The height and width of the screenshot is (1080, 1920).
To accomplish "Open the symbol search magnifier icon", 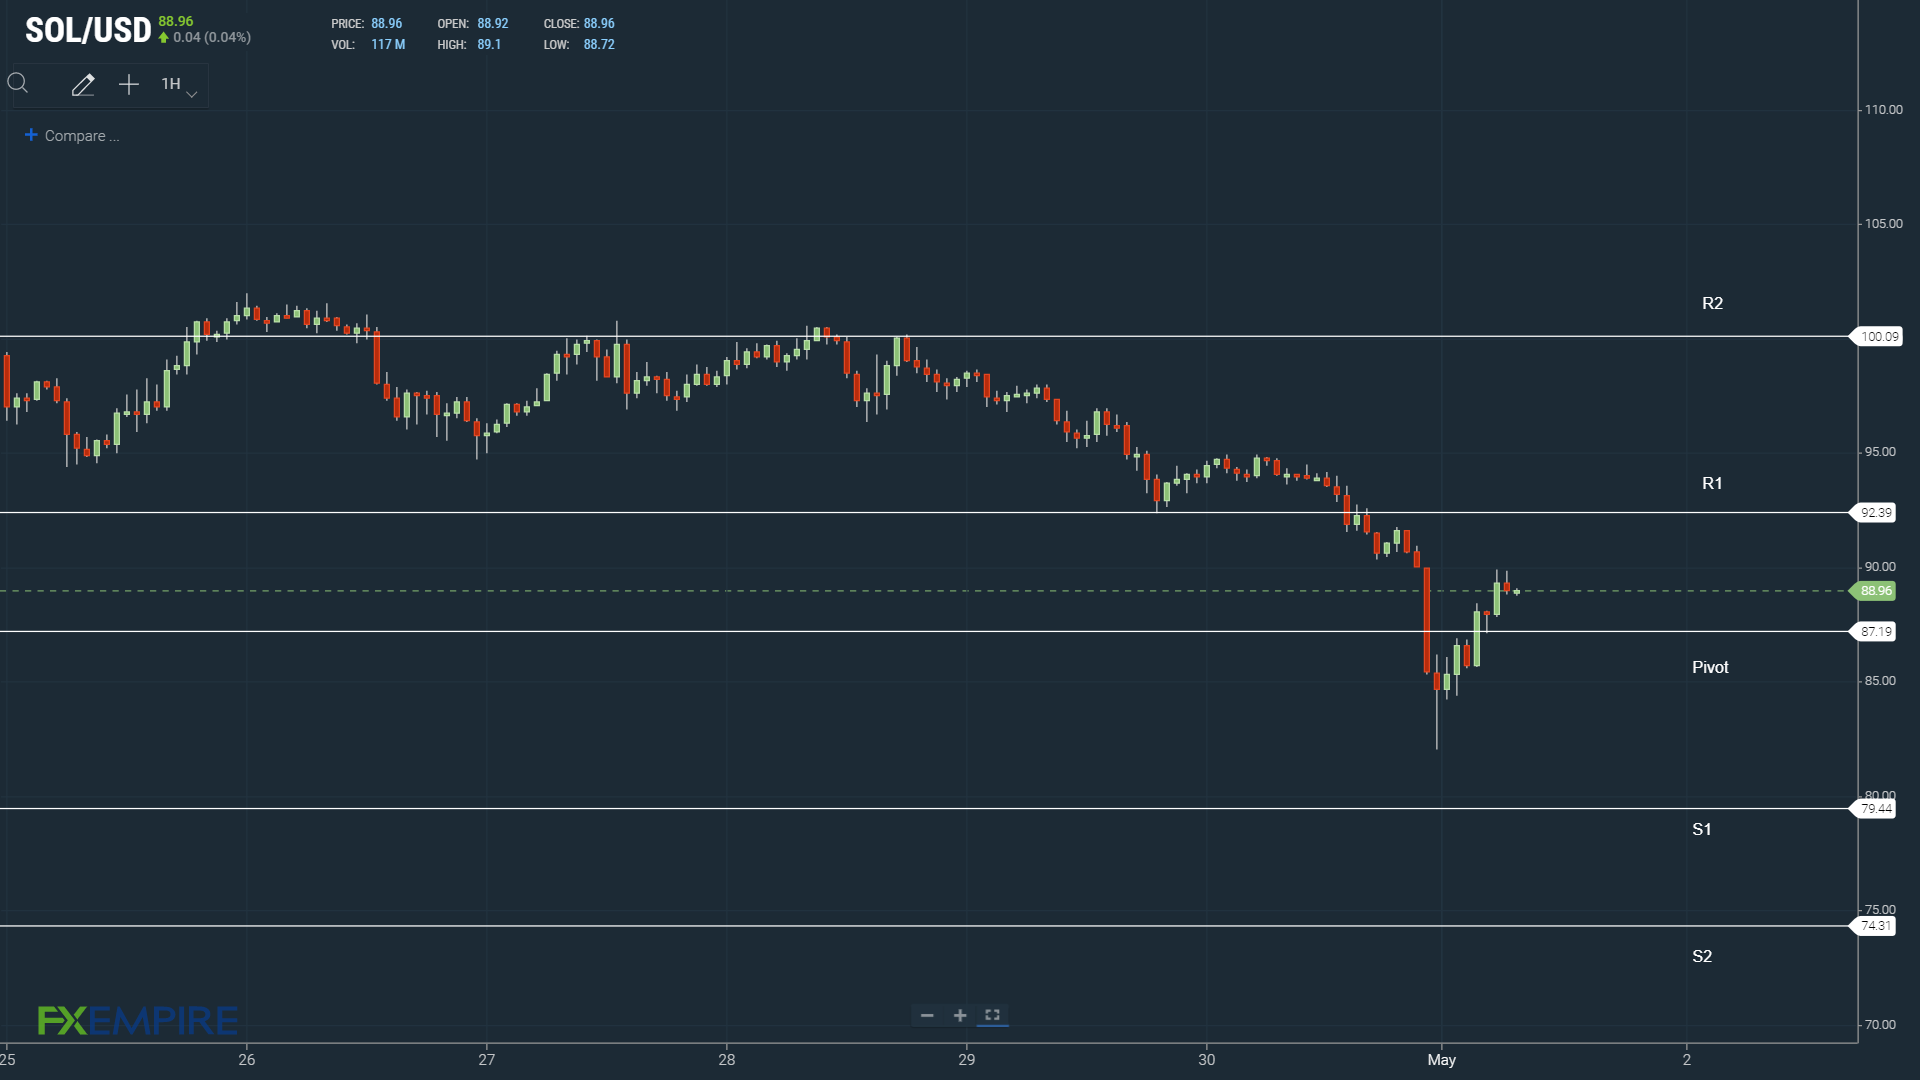I will [18, 84].
